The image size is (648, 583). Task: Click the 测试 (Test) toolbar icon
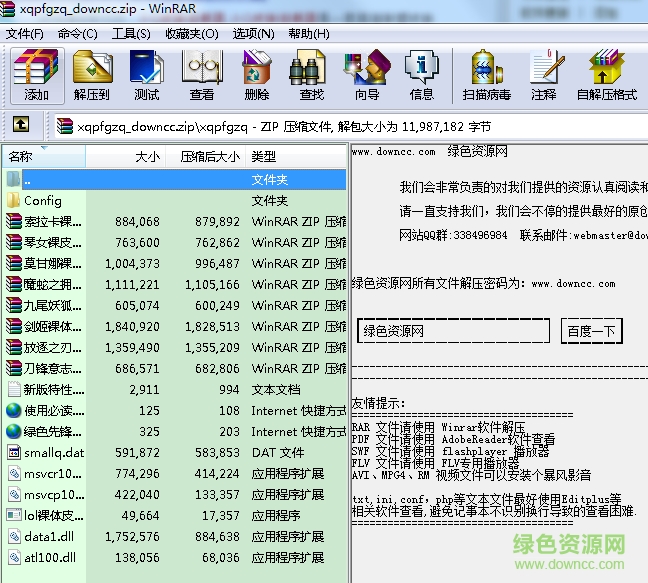pyautogui.click(x=146, y=75)
